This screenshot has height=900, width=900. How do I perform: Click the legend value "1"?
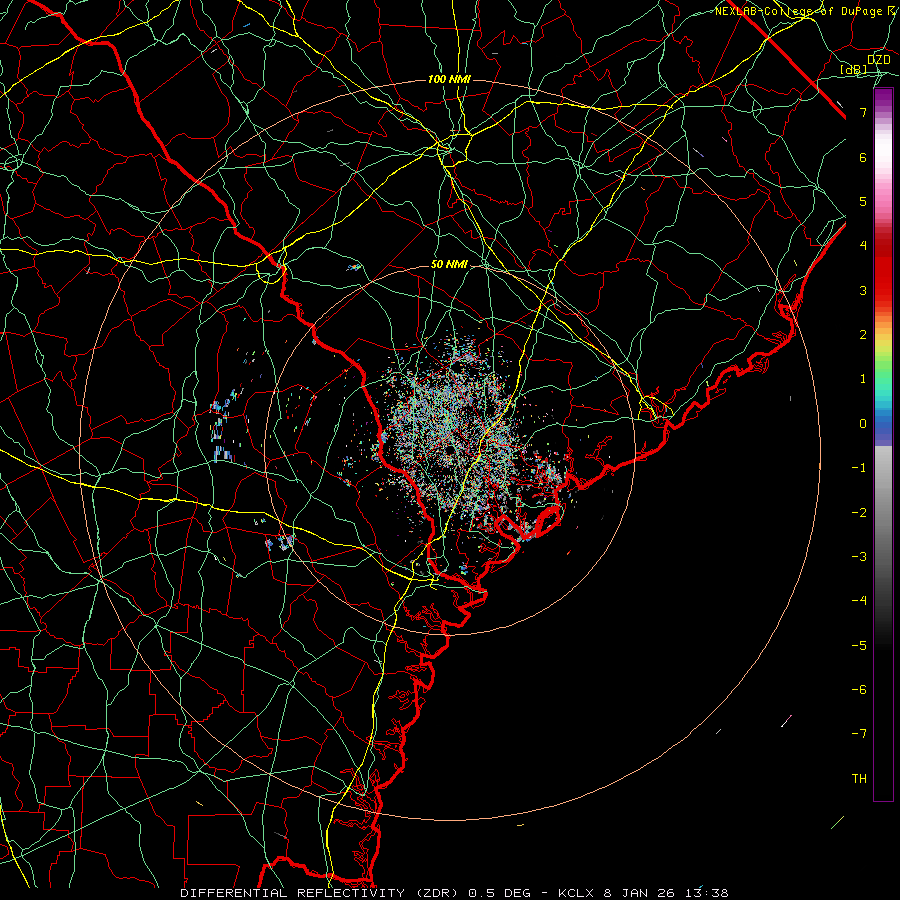[863, 379]
